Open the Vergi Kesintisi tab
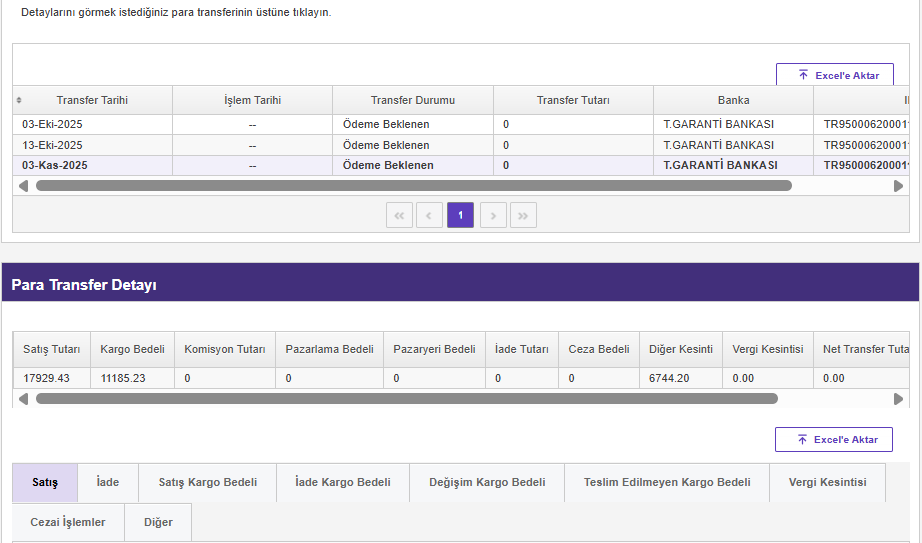This screenshot has width=922, height=543. (827, 482)
